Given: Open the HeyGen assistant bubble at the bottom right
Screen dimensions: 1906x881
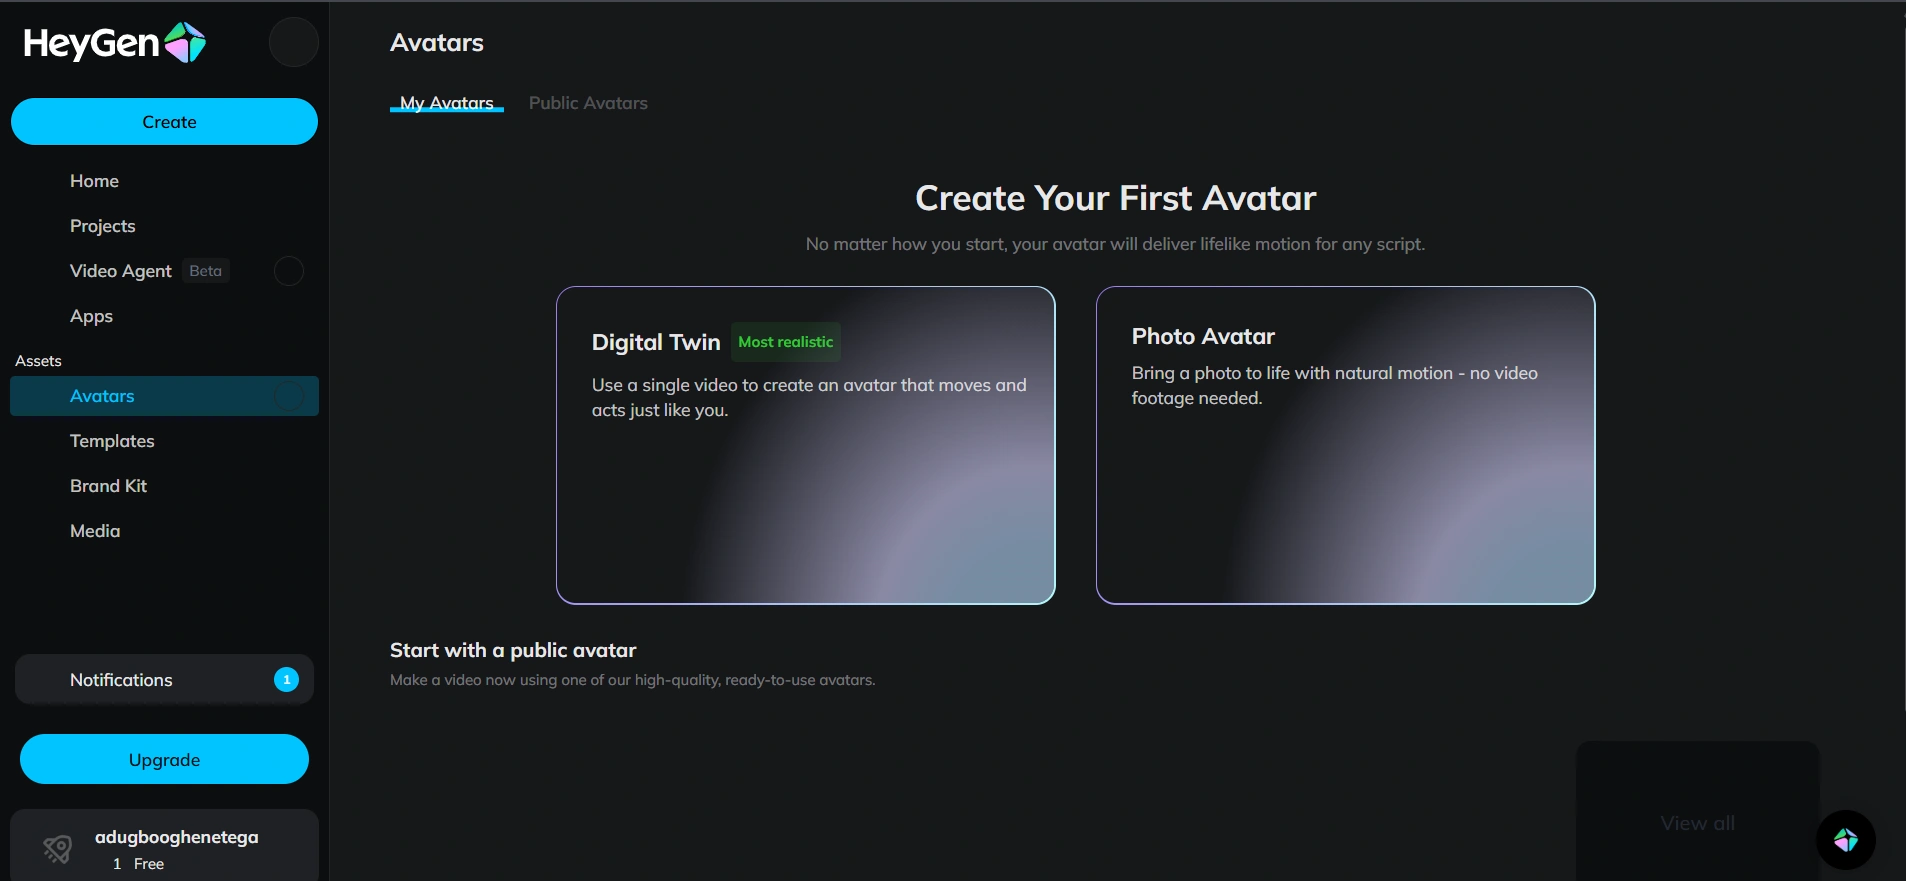Looking at the screenshot, I should point(1846,840).
